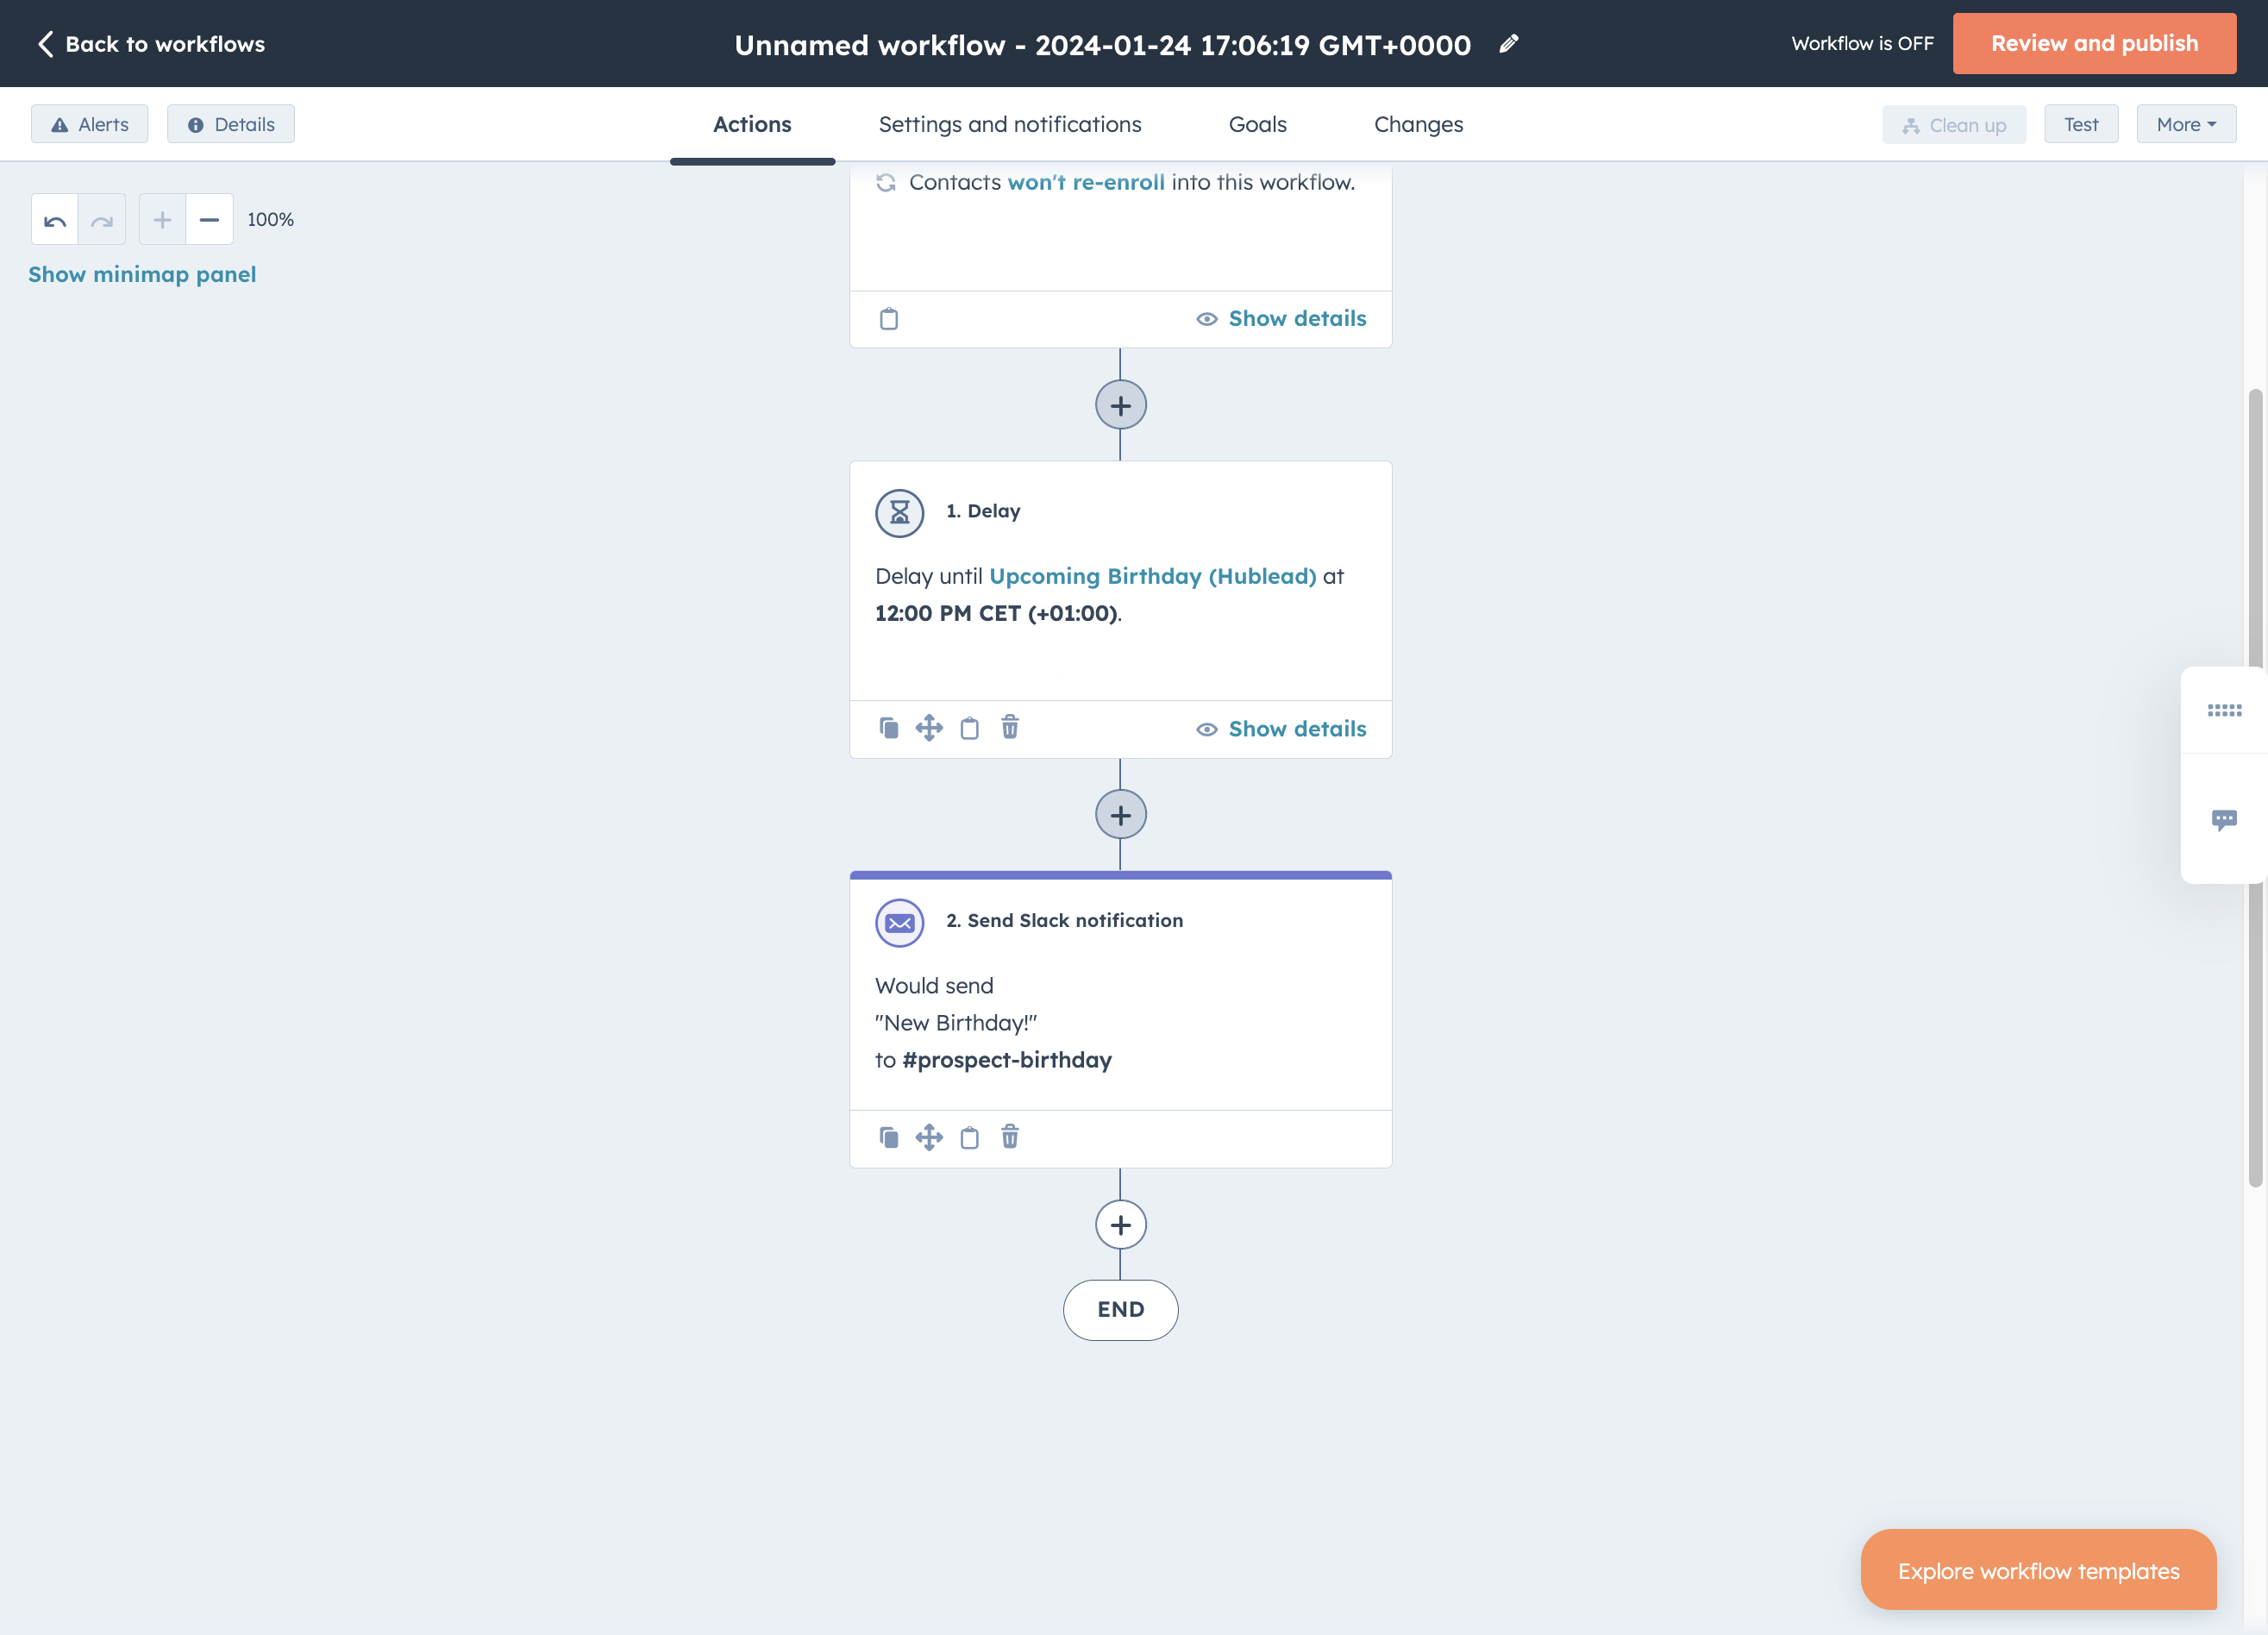
Task: Click clipboard icon in enrollment trigger card
Action: coord(889,319)
